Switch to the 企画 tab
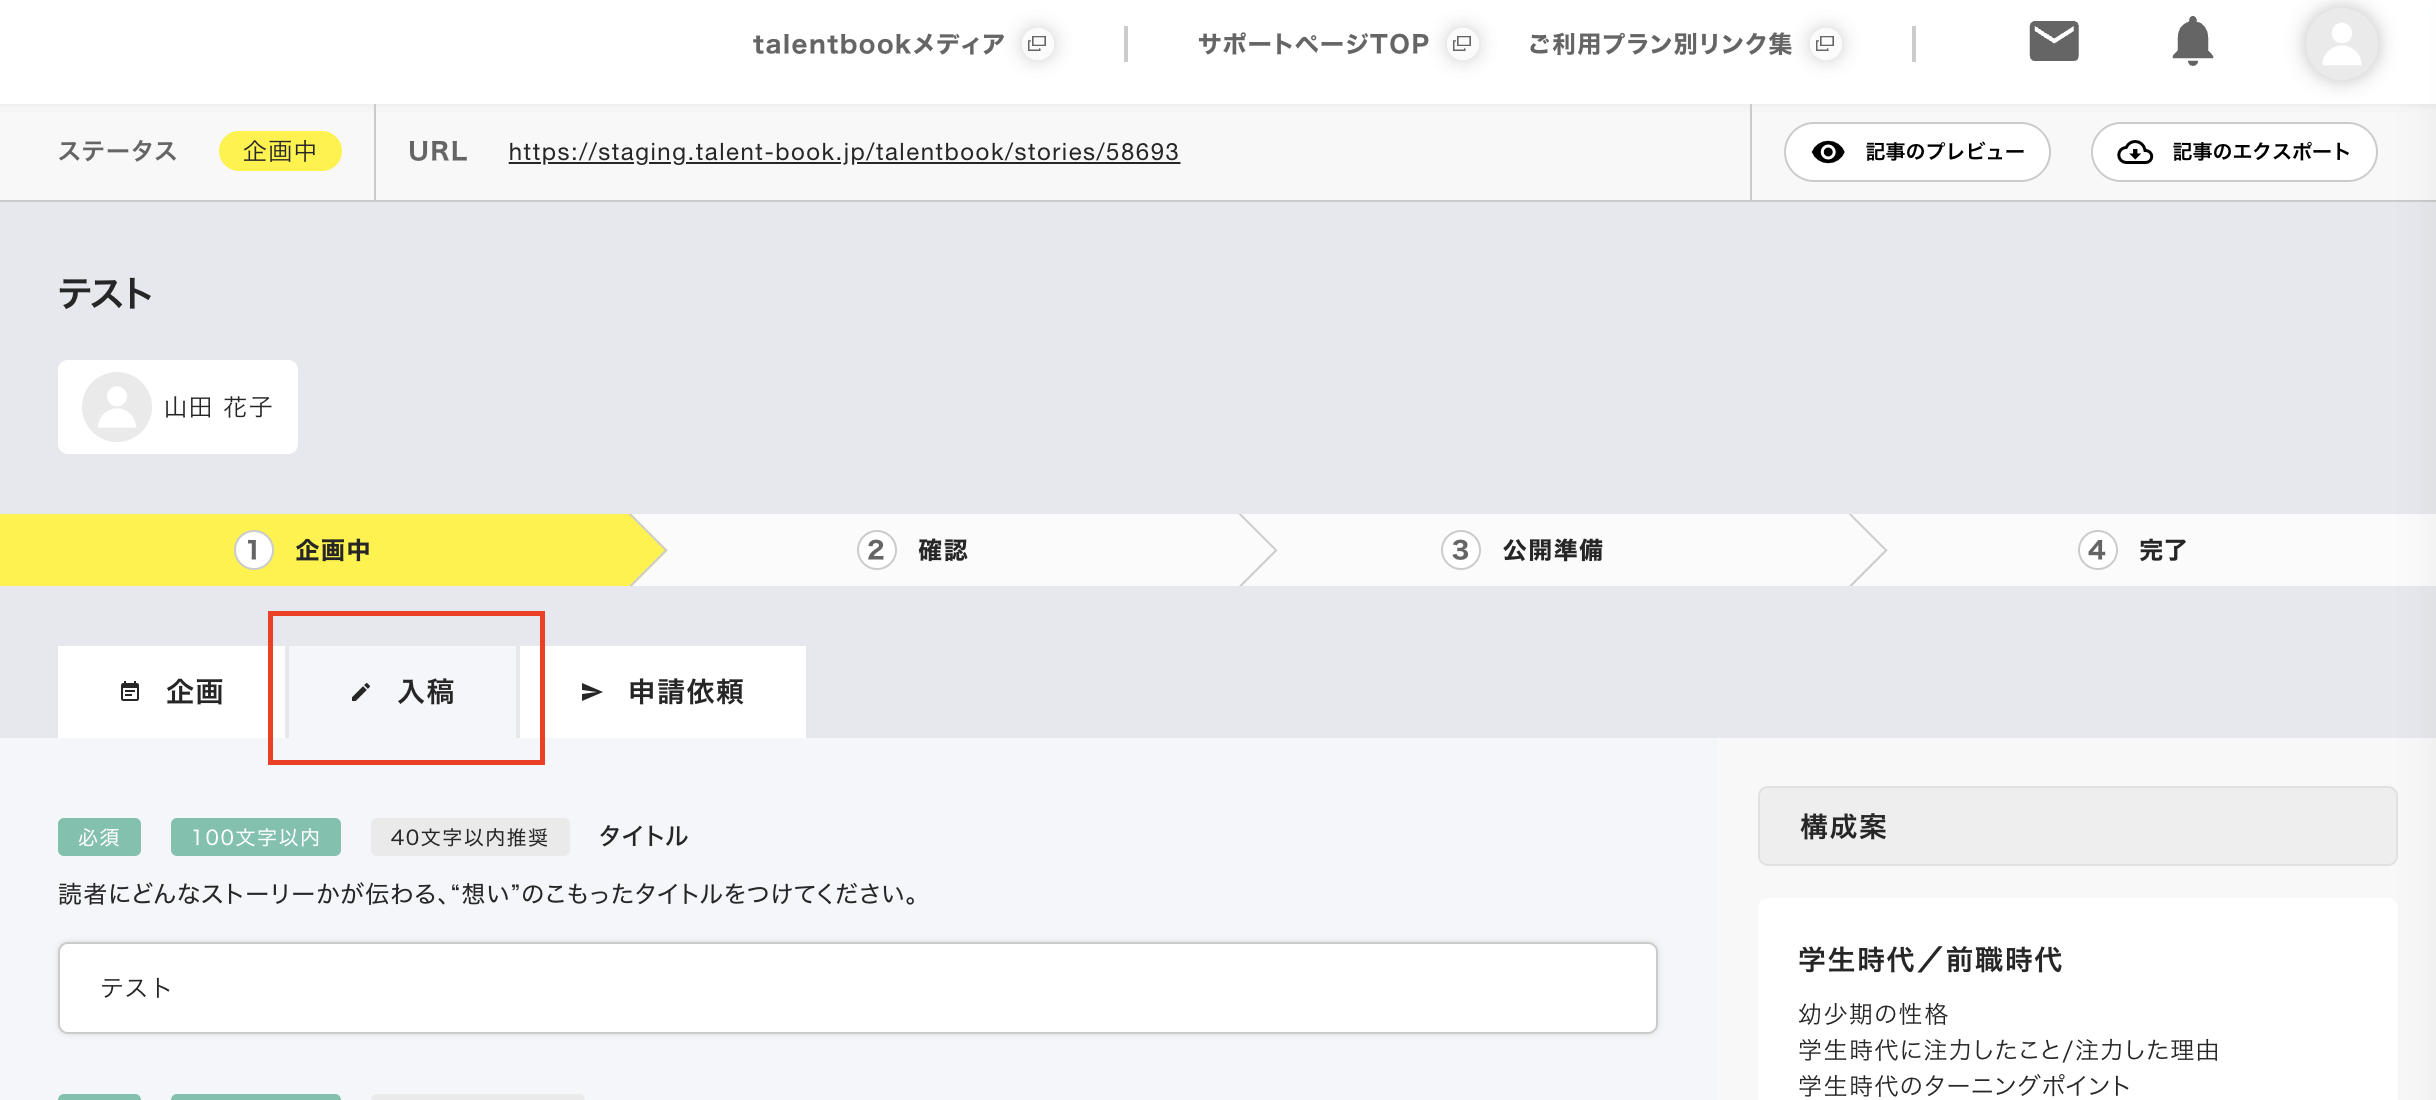Screen dimensions: 2436x1100 pos(172,692)
